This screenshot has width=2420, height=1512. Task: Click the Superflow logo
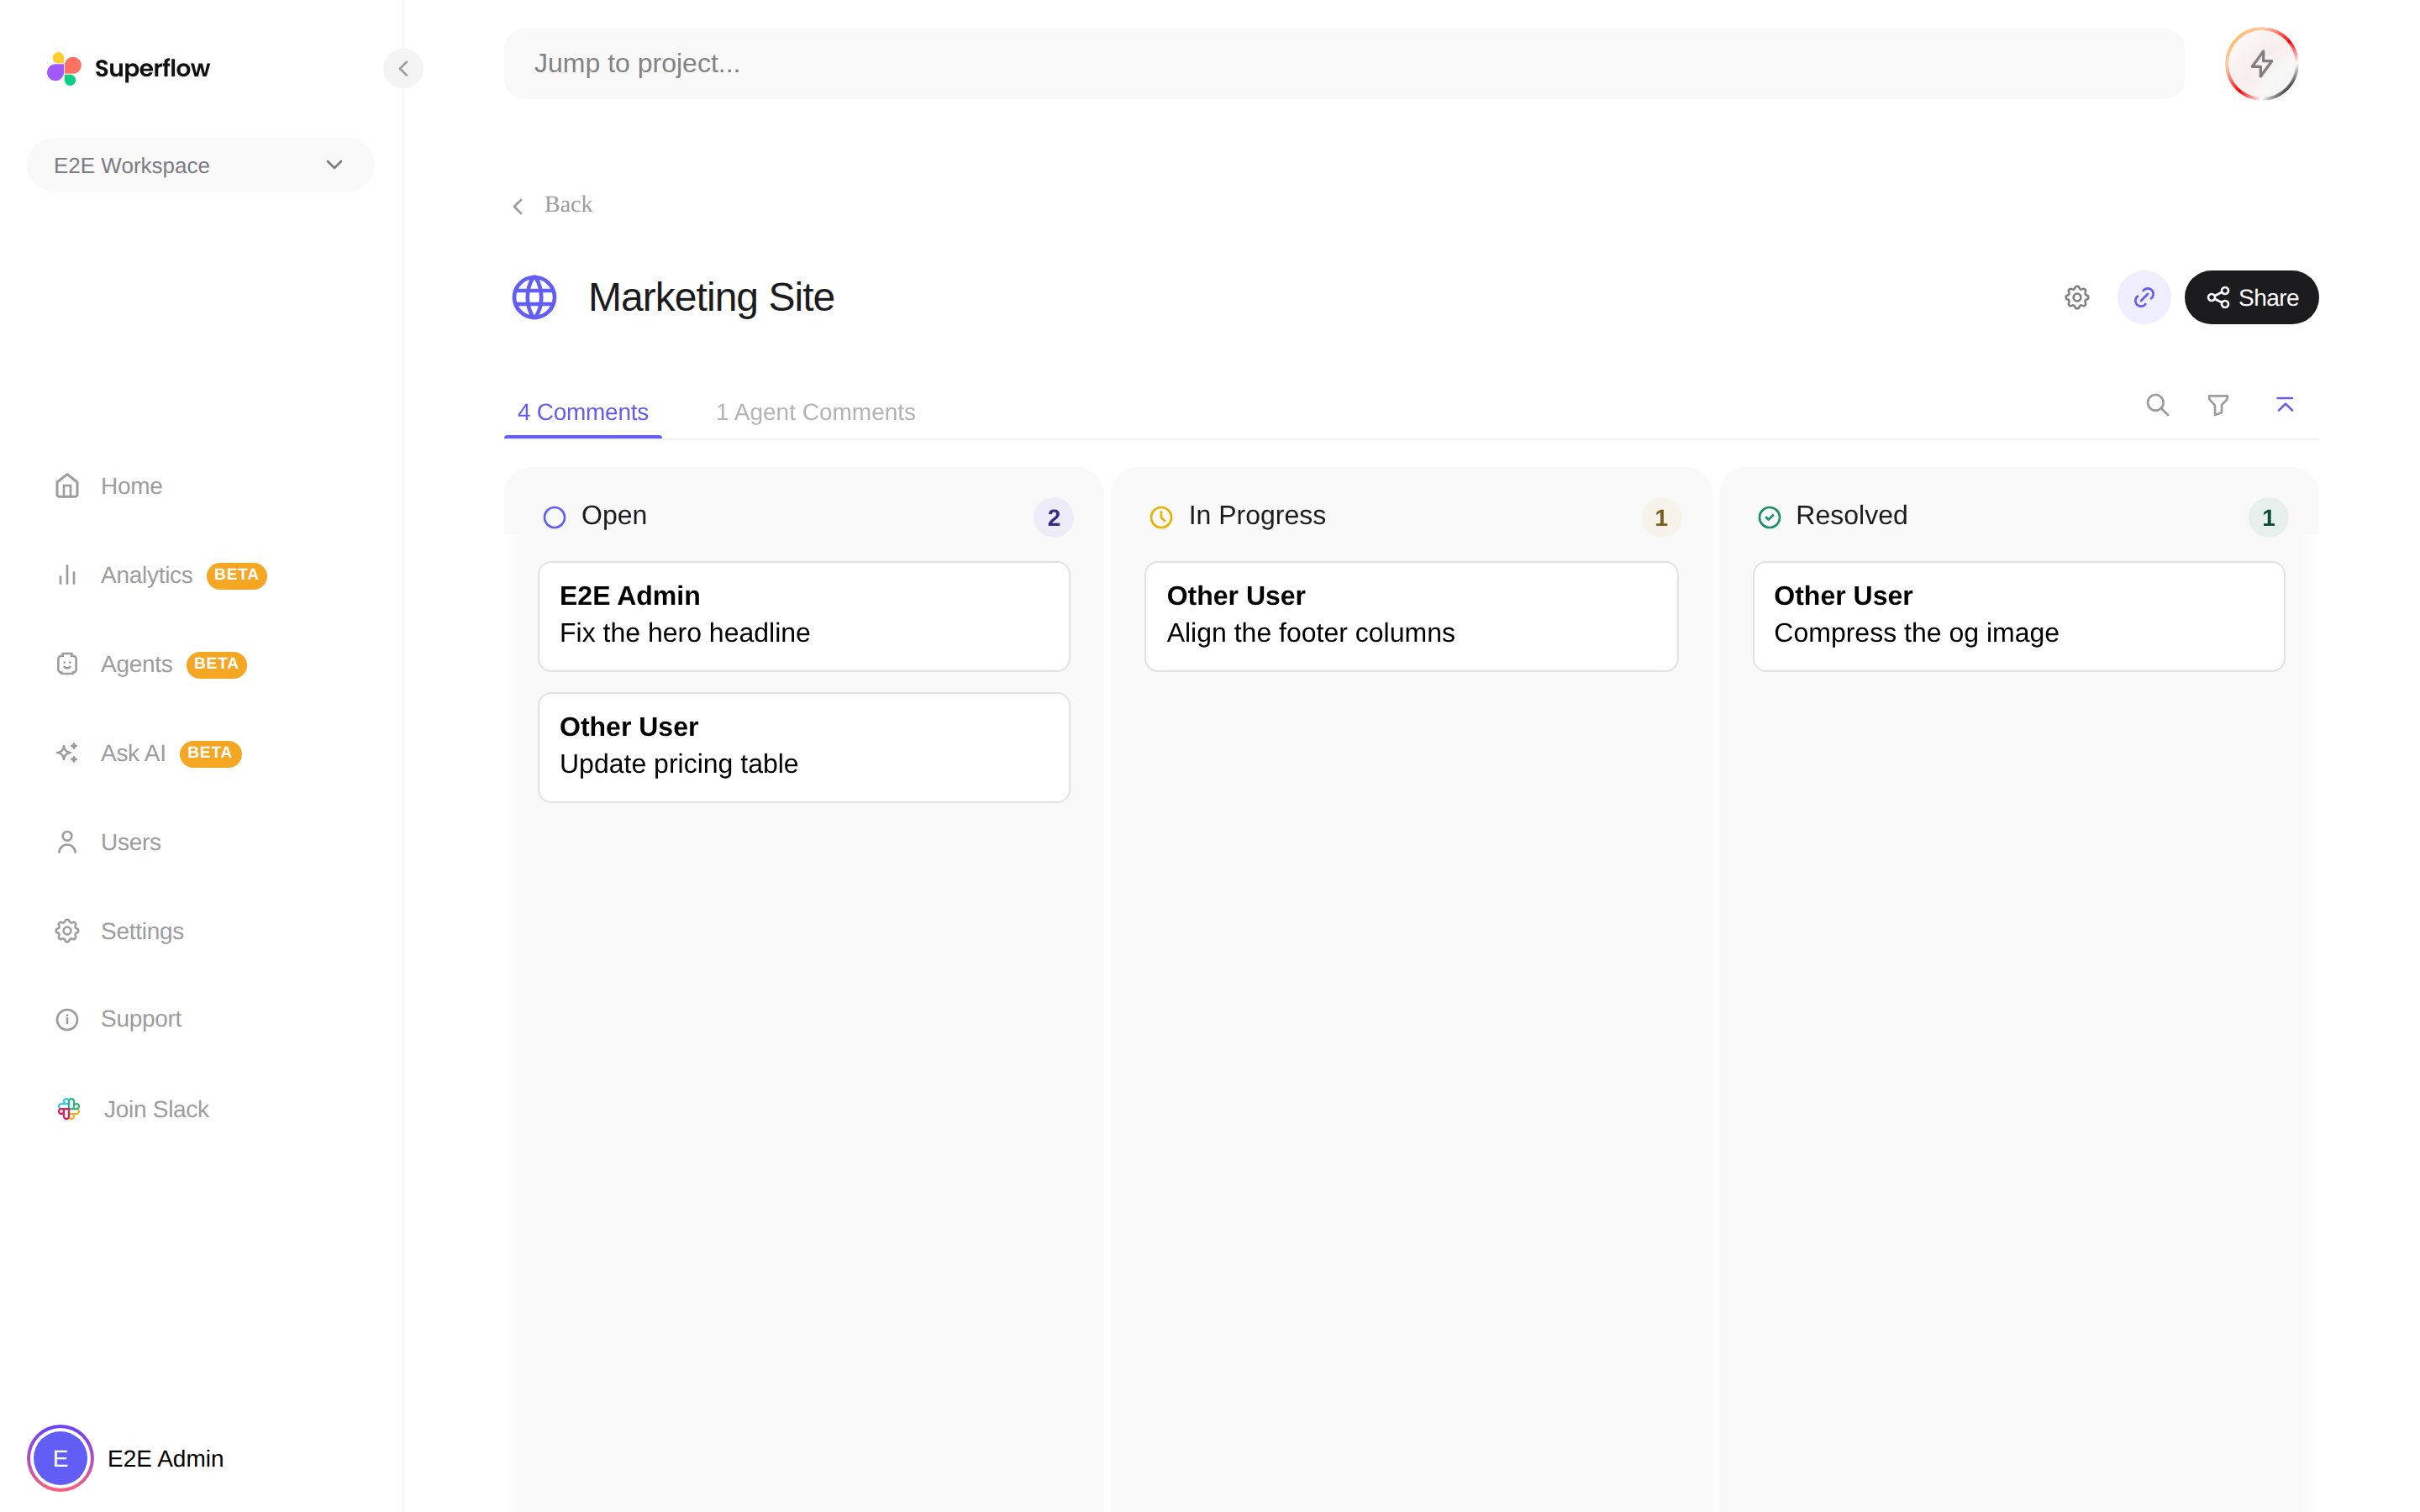point(128,68)
